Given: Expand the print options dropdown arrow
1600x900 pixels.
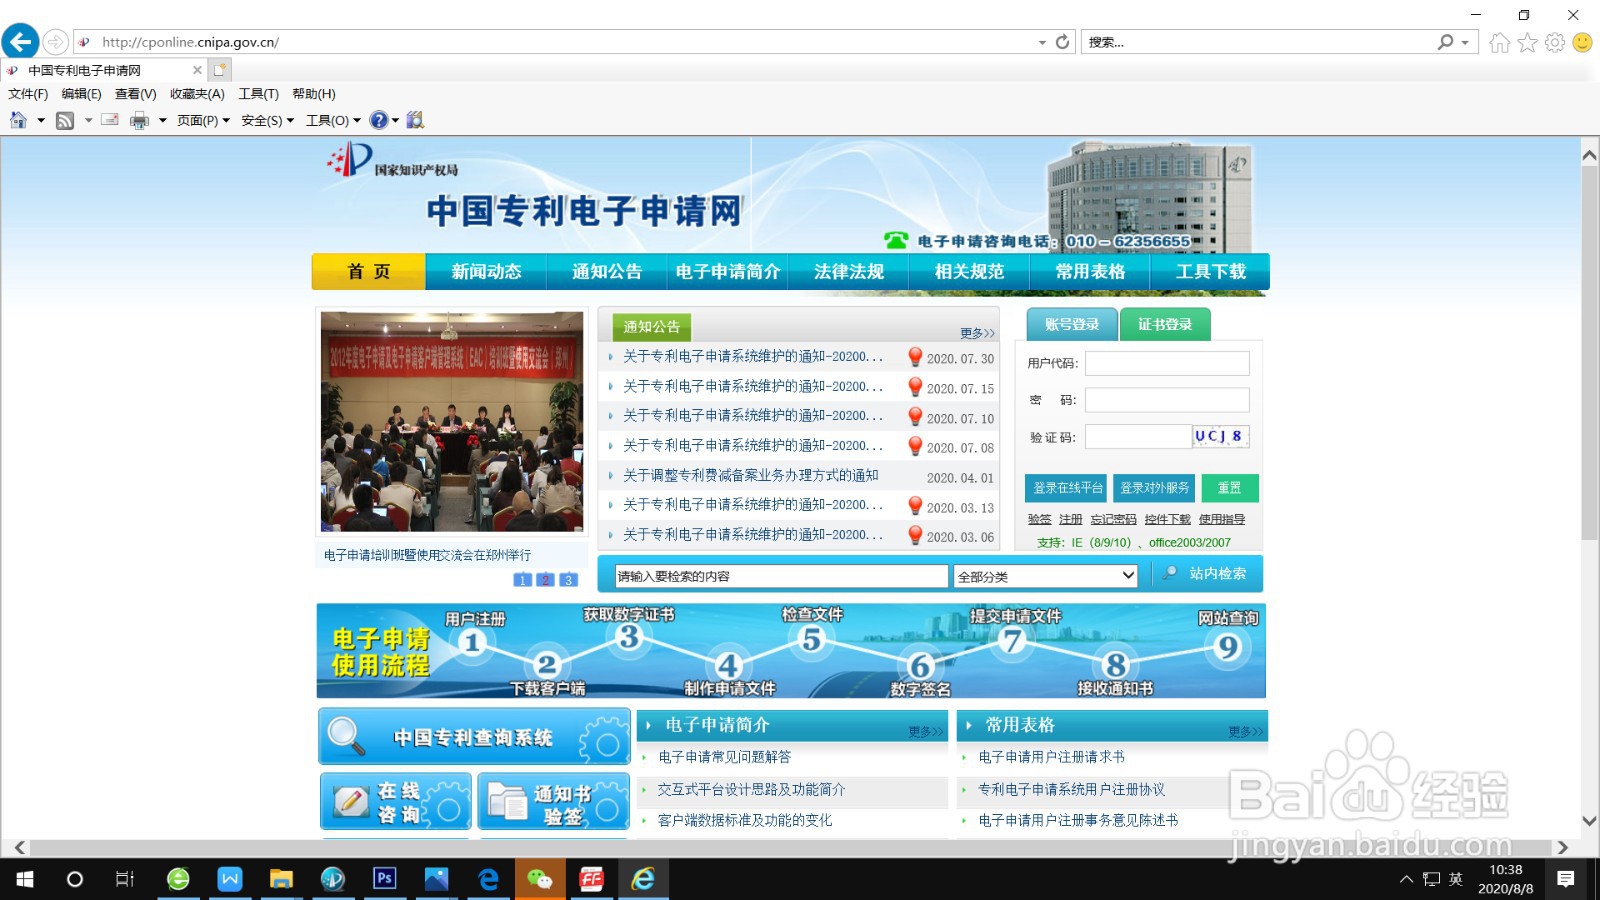Looking at the screenshot, I should pos(162,121).
